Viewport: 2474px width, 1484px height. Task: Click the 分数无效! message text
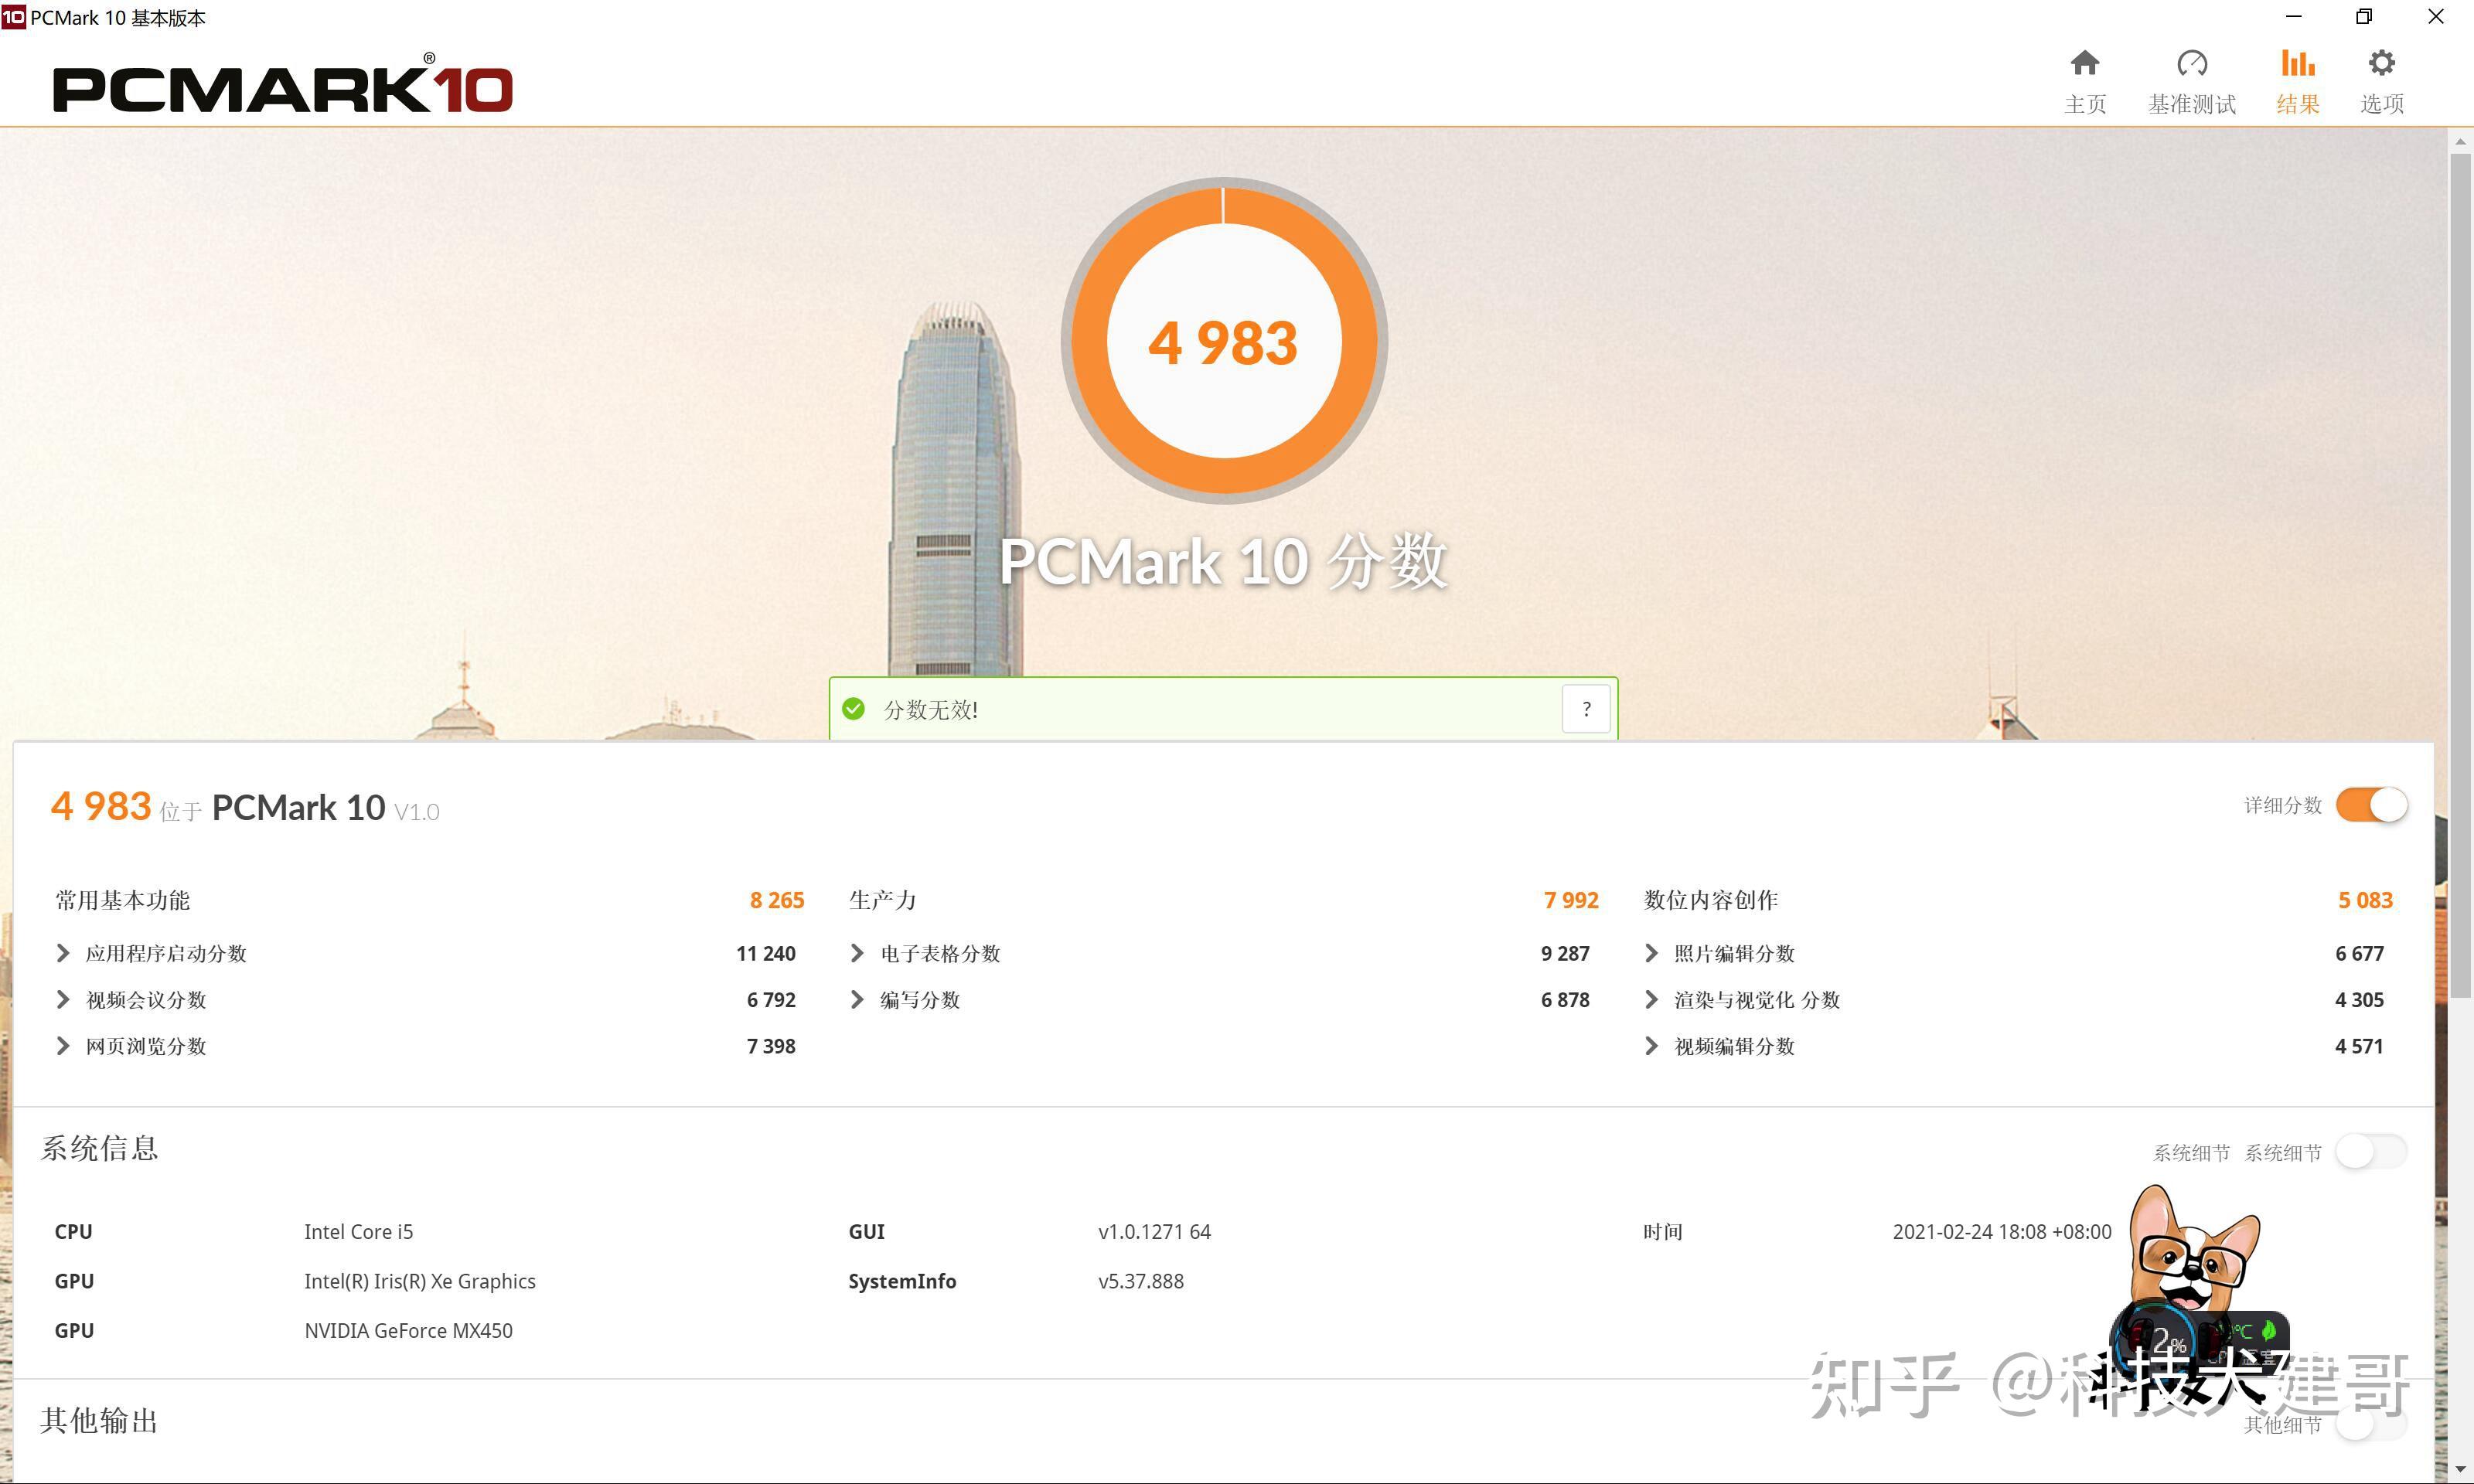point(930,710)
